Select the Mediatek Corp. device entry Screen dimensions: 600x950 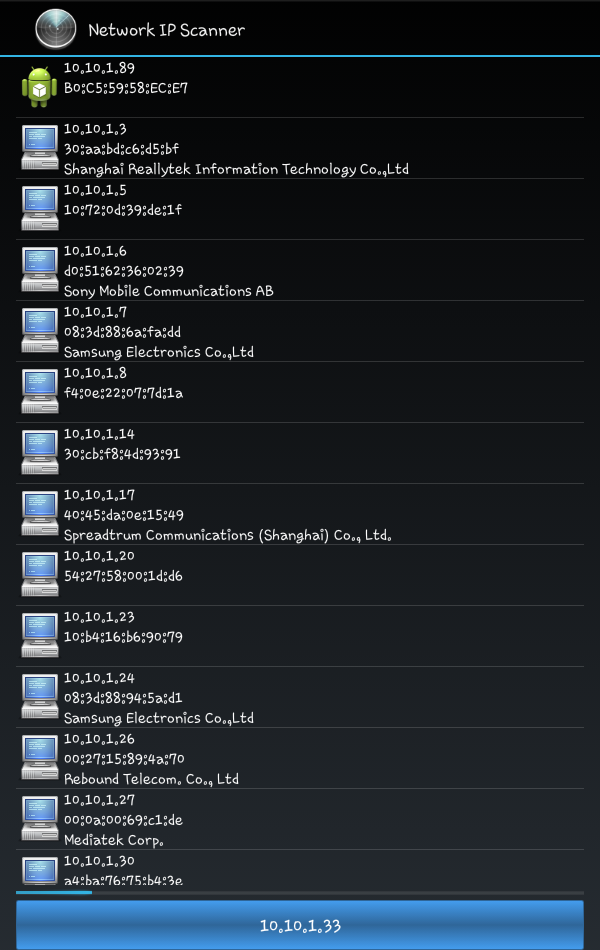[x=300, y=819]
